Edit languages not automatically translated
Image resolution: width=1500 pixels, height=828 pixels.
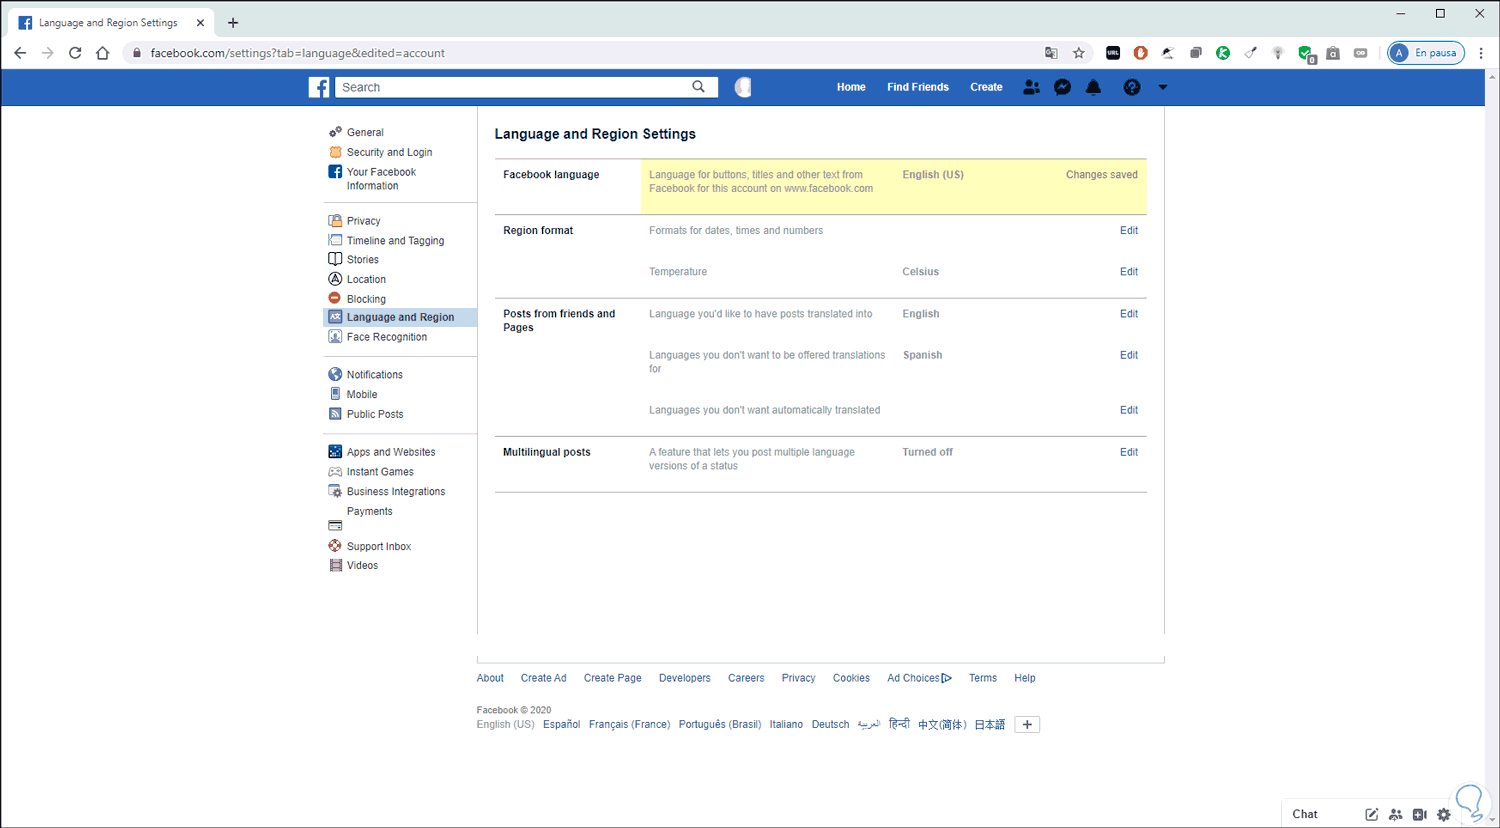pyautogui.click(x=1129, y=410)
